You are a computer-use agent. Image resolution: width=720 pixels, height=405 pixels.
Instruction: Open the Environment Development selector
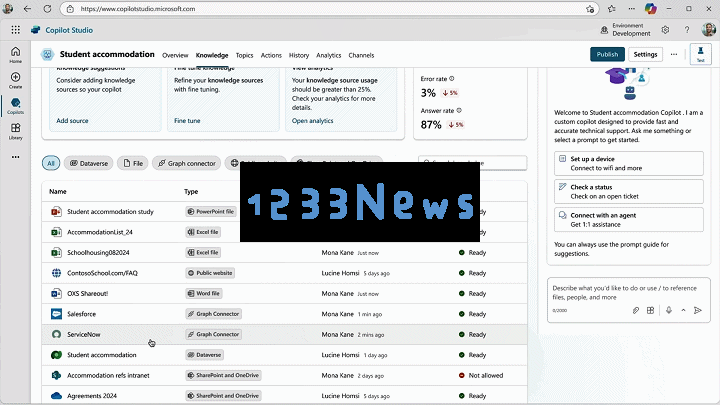(x=626, y=30)
